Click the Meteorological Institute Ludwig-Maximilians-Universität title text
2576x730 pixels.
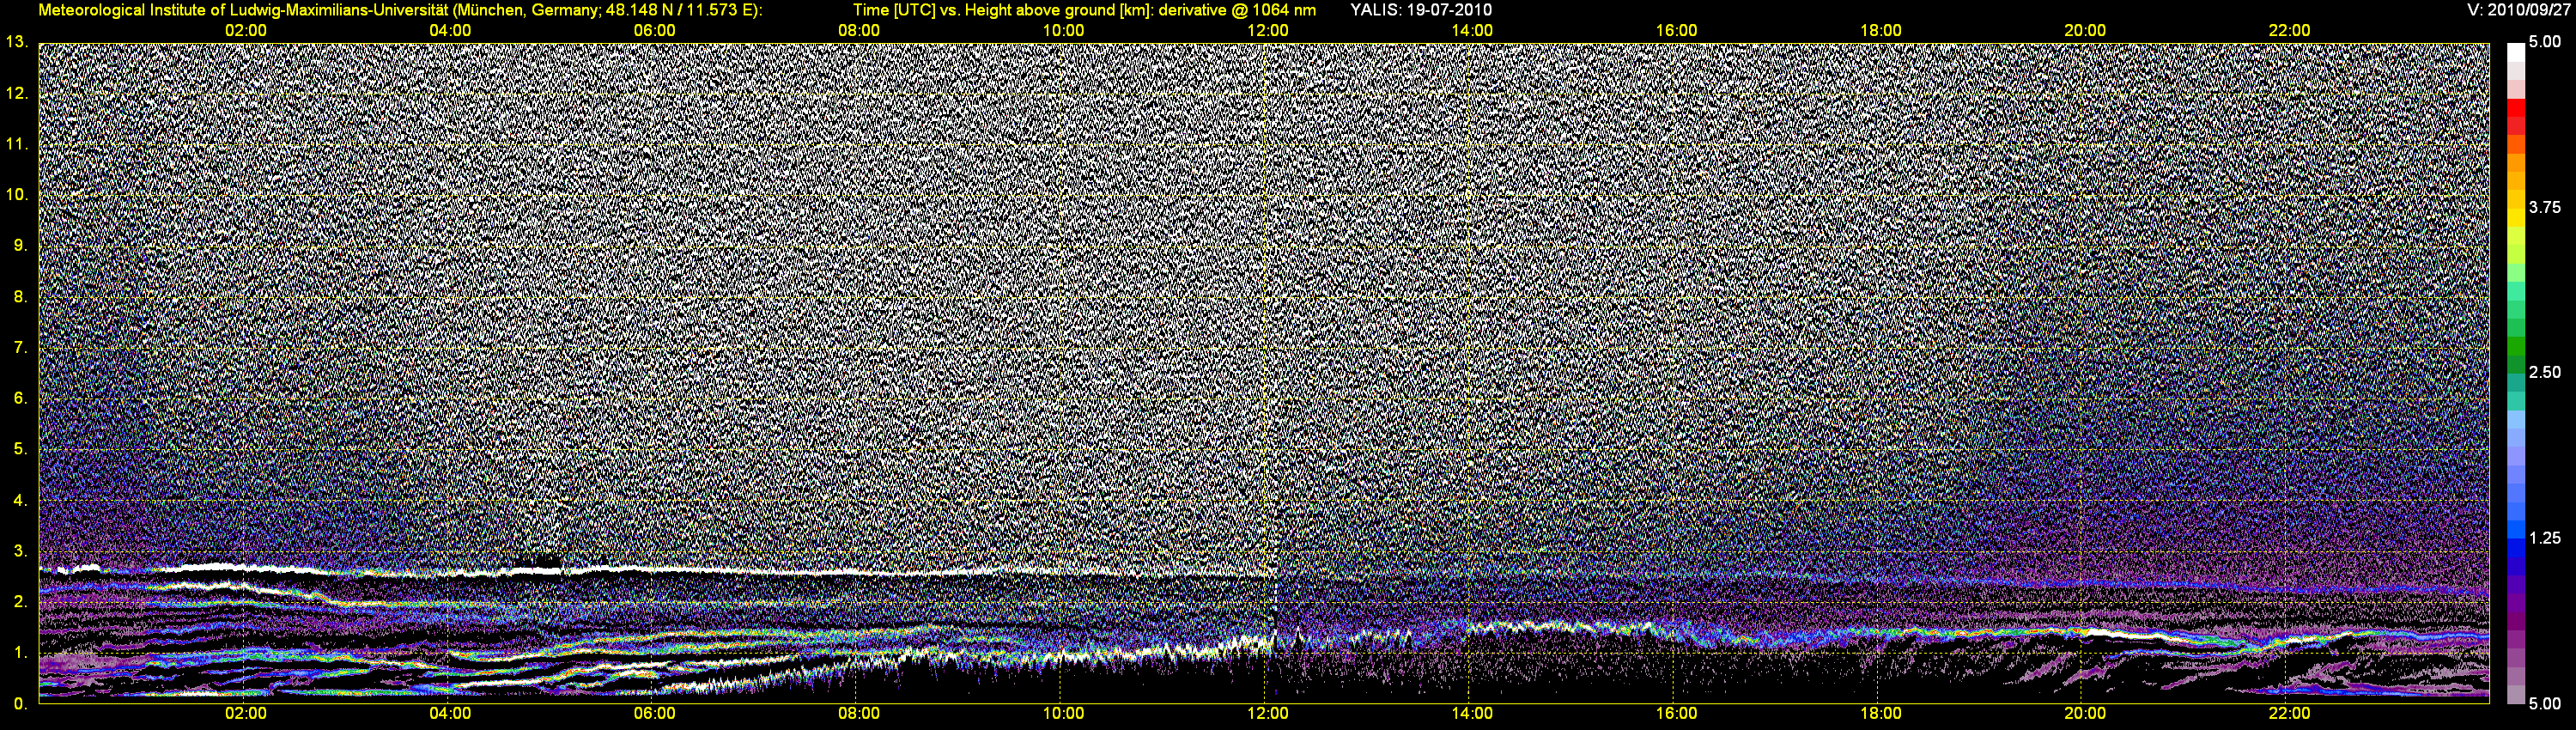click(400, 10)
